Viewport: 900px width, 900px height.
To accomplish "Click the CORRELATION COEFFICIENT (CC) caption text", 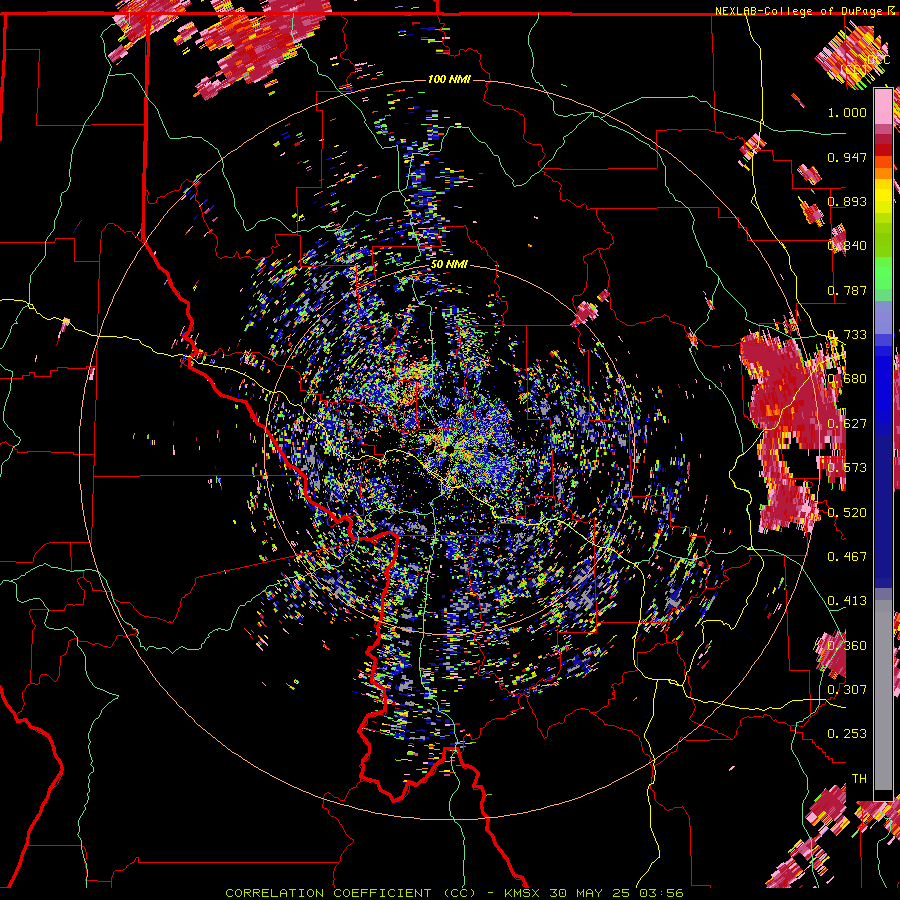I will tap(350, 893).
